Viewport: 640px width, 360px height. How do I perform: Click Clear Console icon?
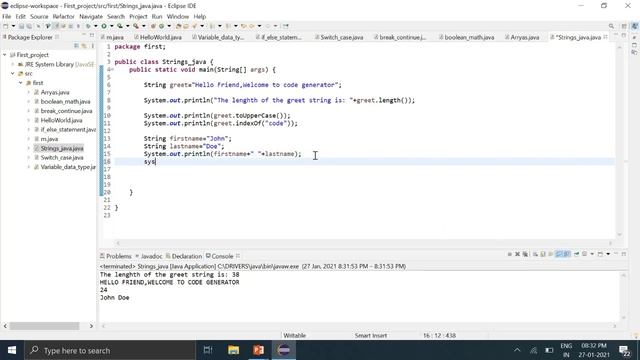(535, 254)
